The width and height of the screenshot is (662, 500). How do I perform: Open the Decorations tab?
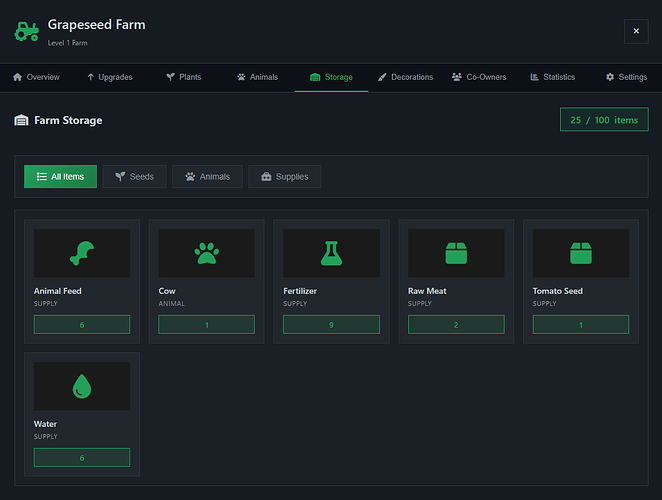(x=405, y=77)
